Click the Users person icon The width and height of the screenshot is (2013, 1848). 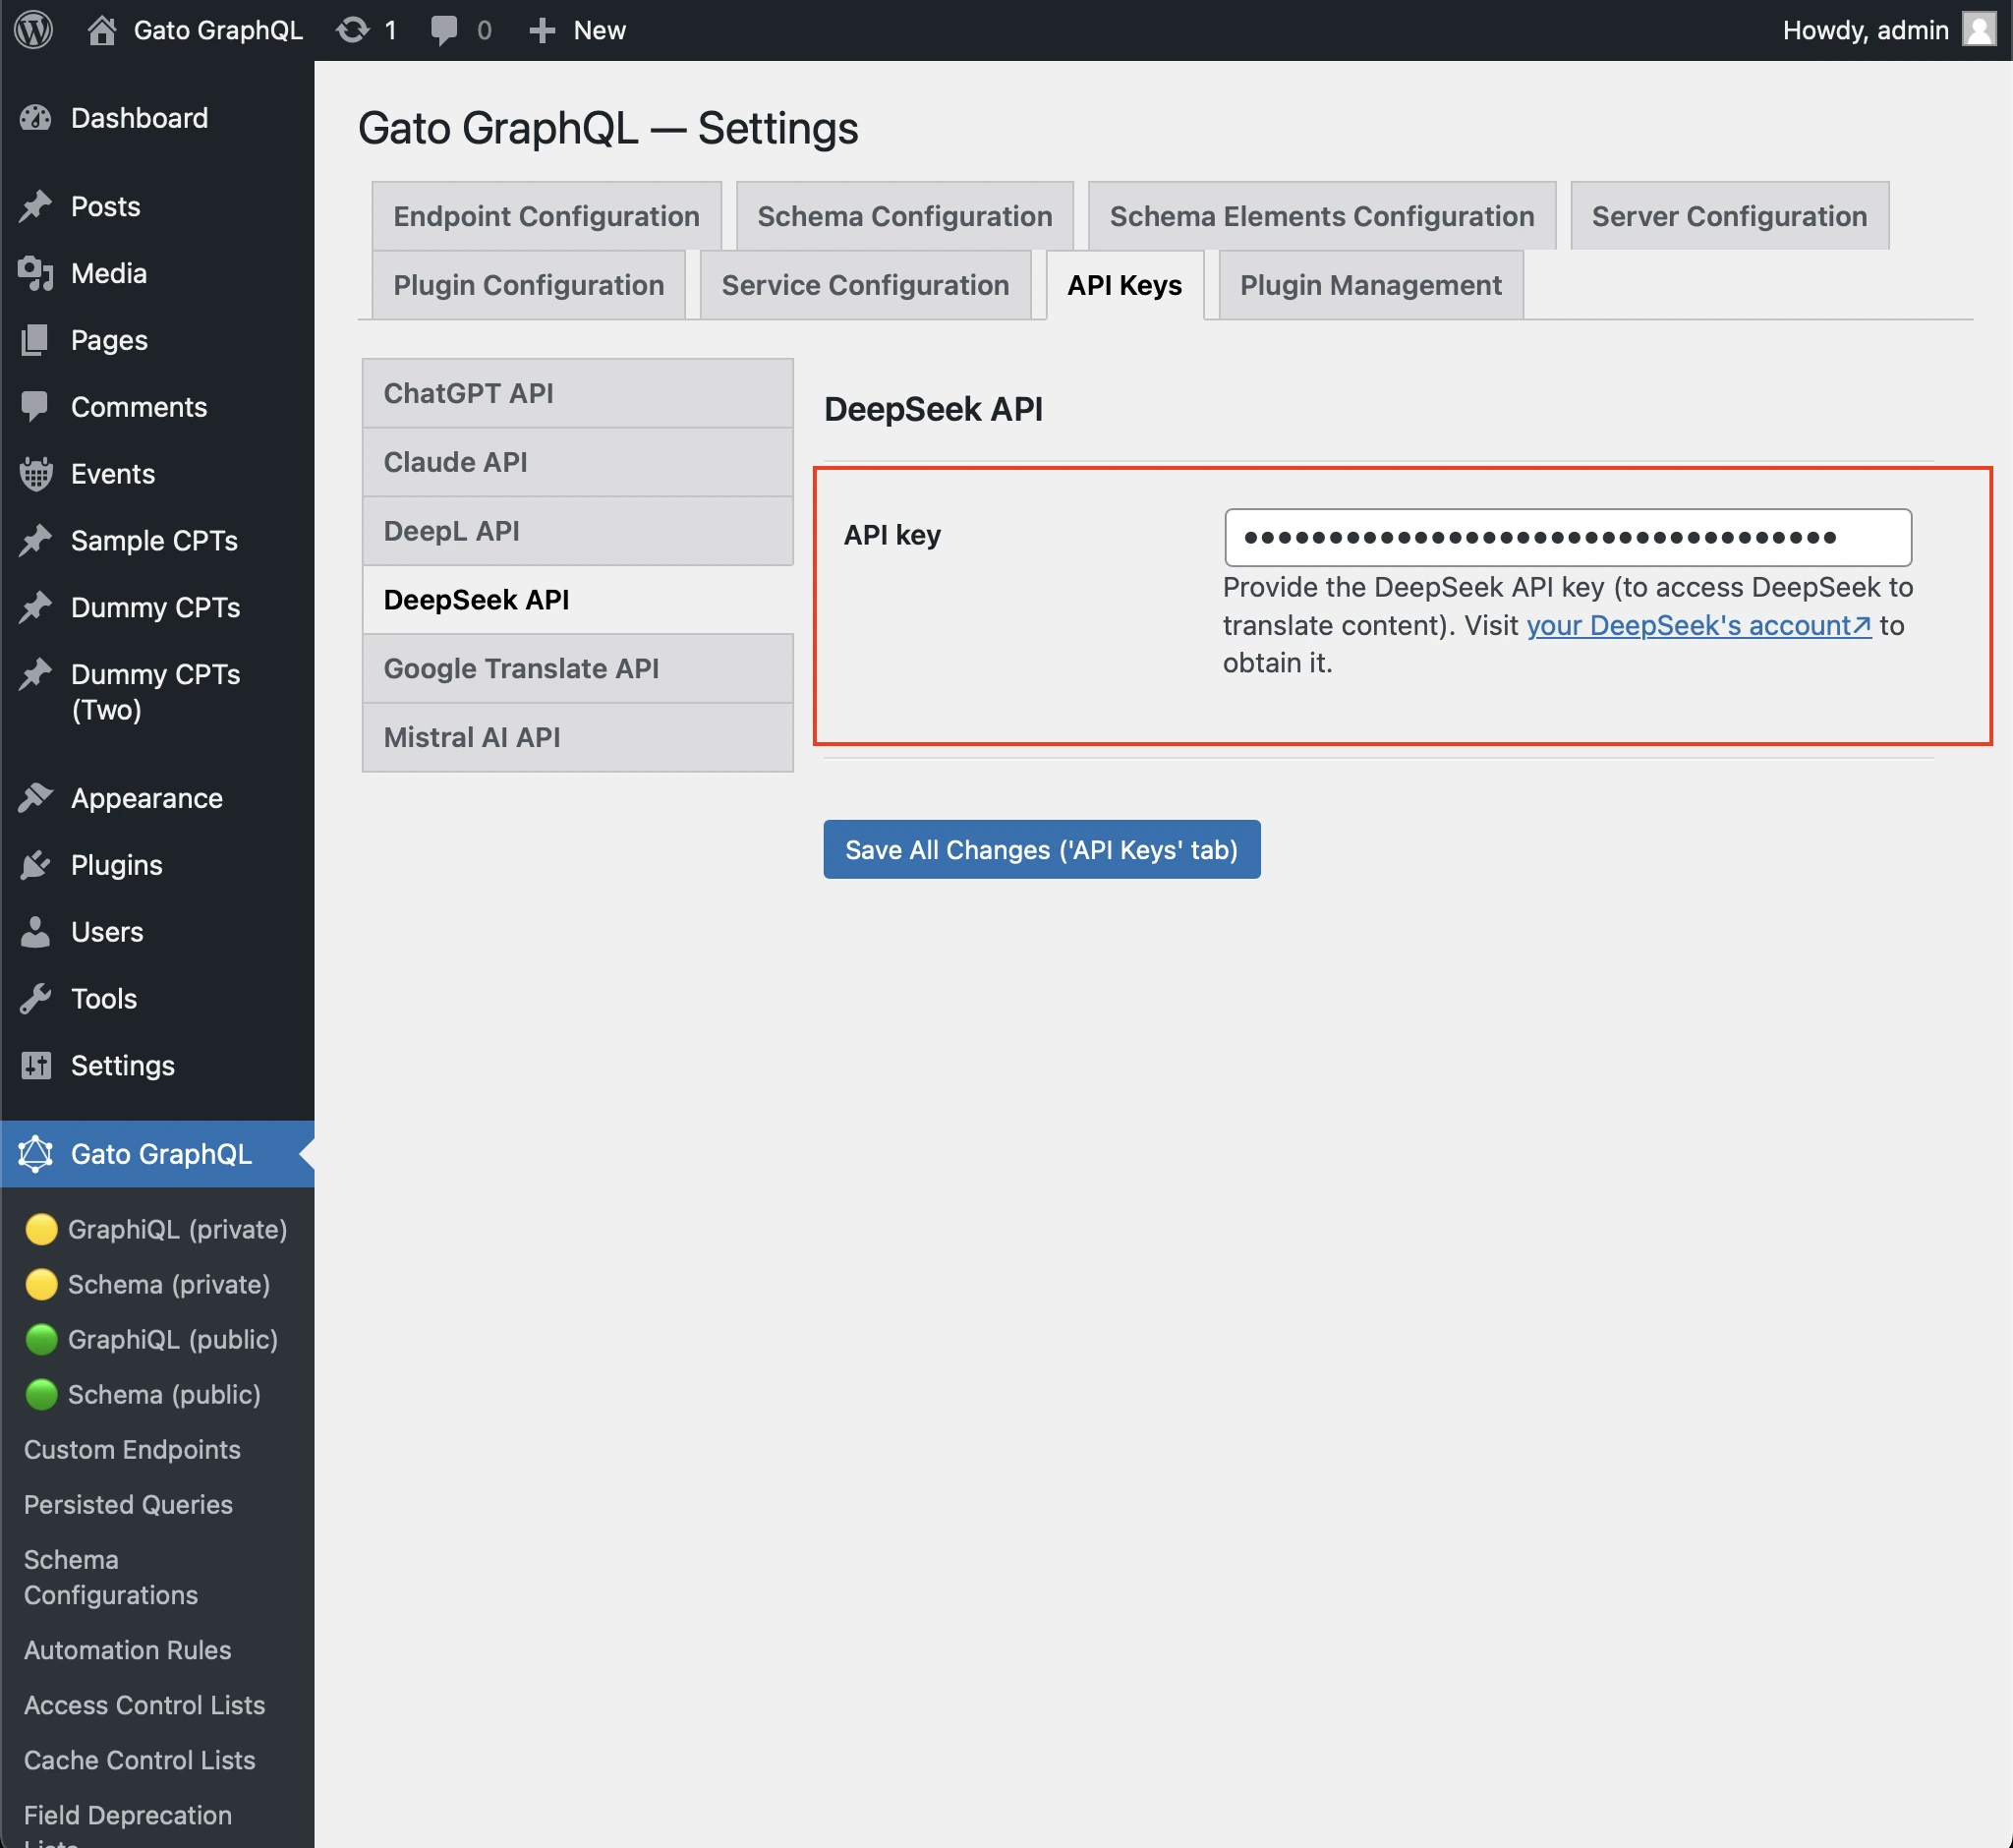coord(36,932)
